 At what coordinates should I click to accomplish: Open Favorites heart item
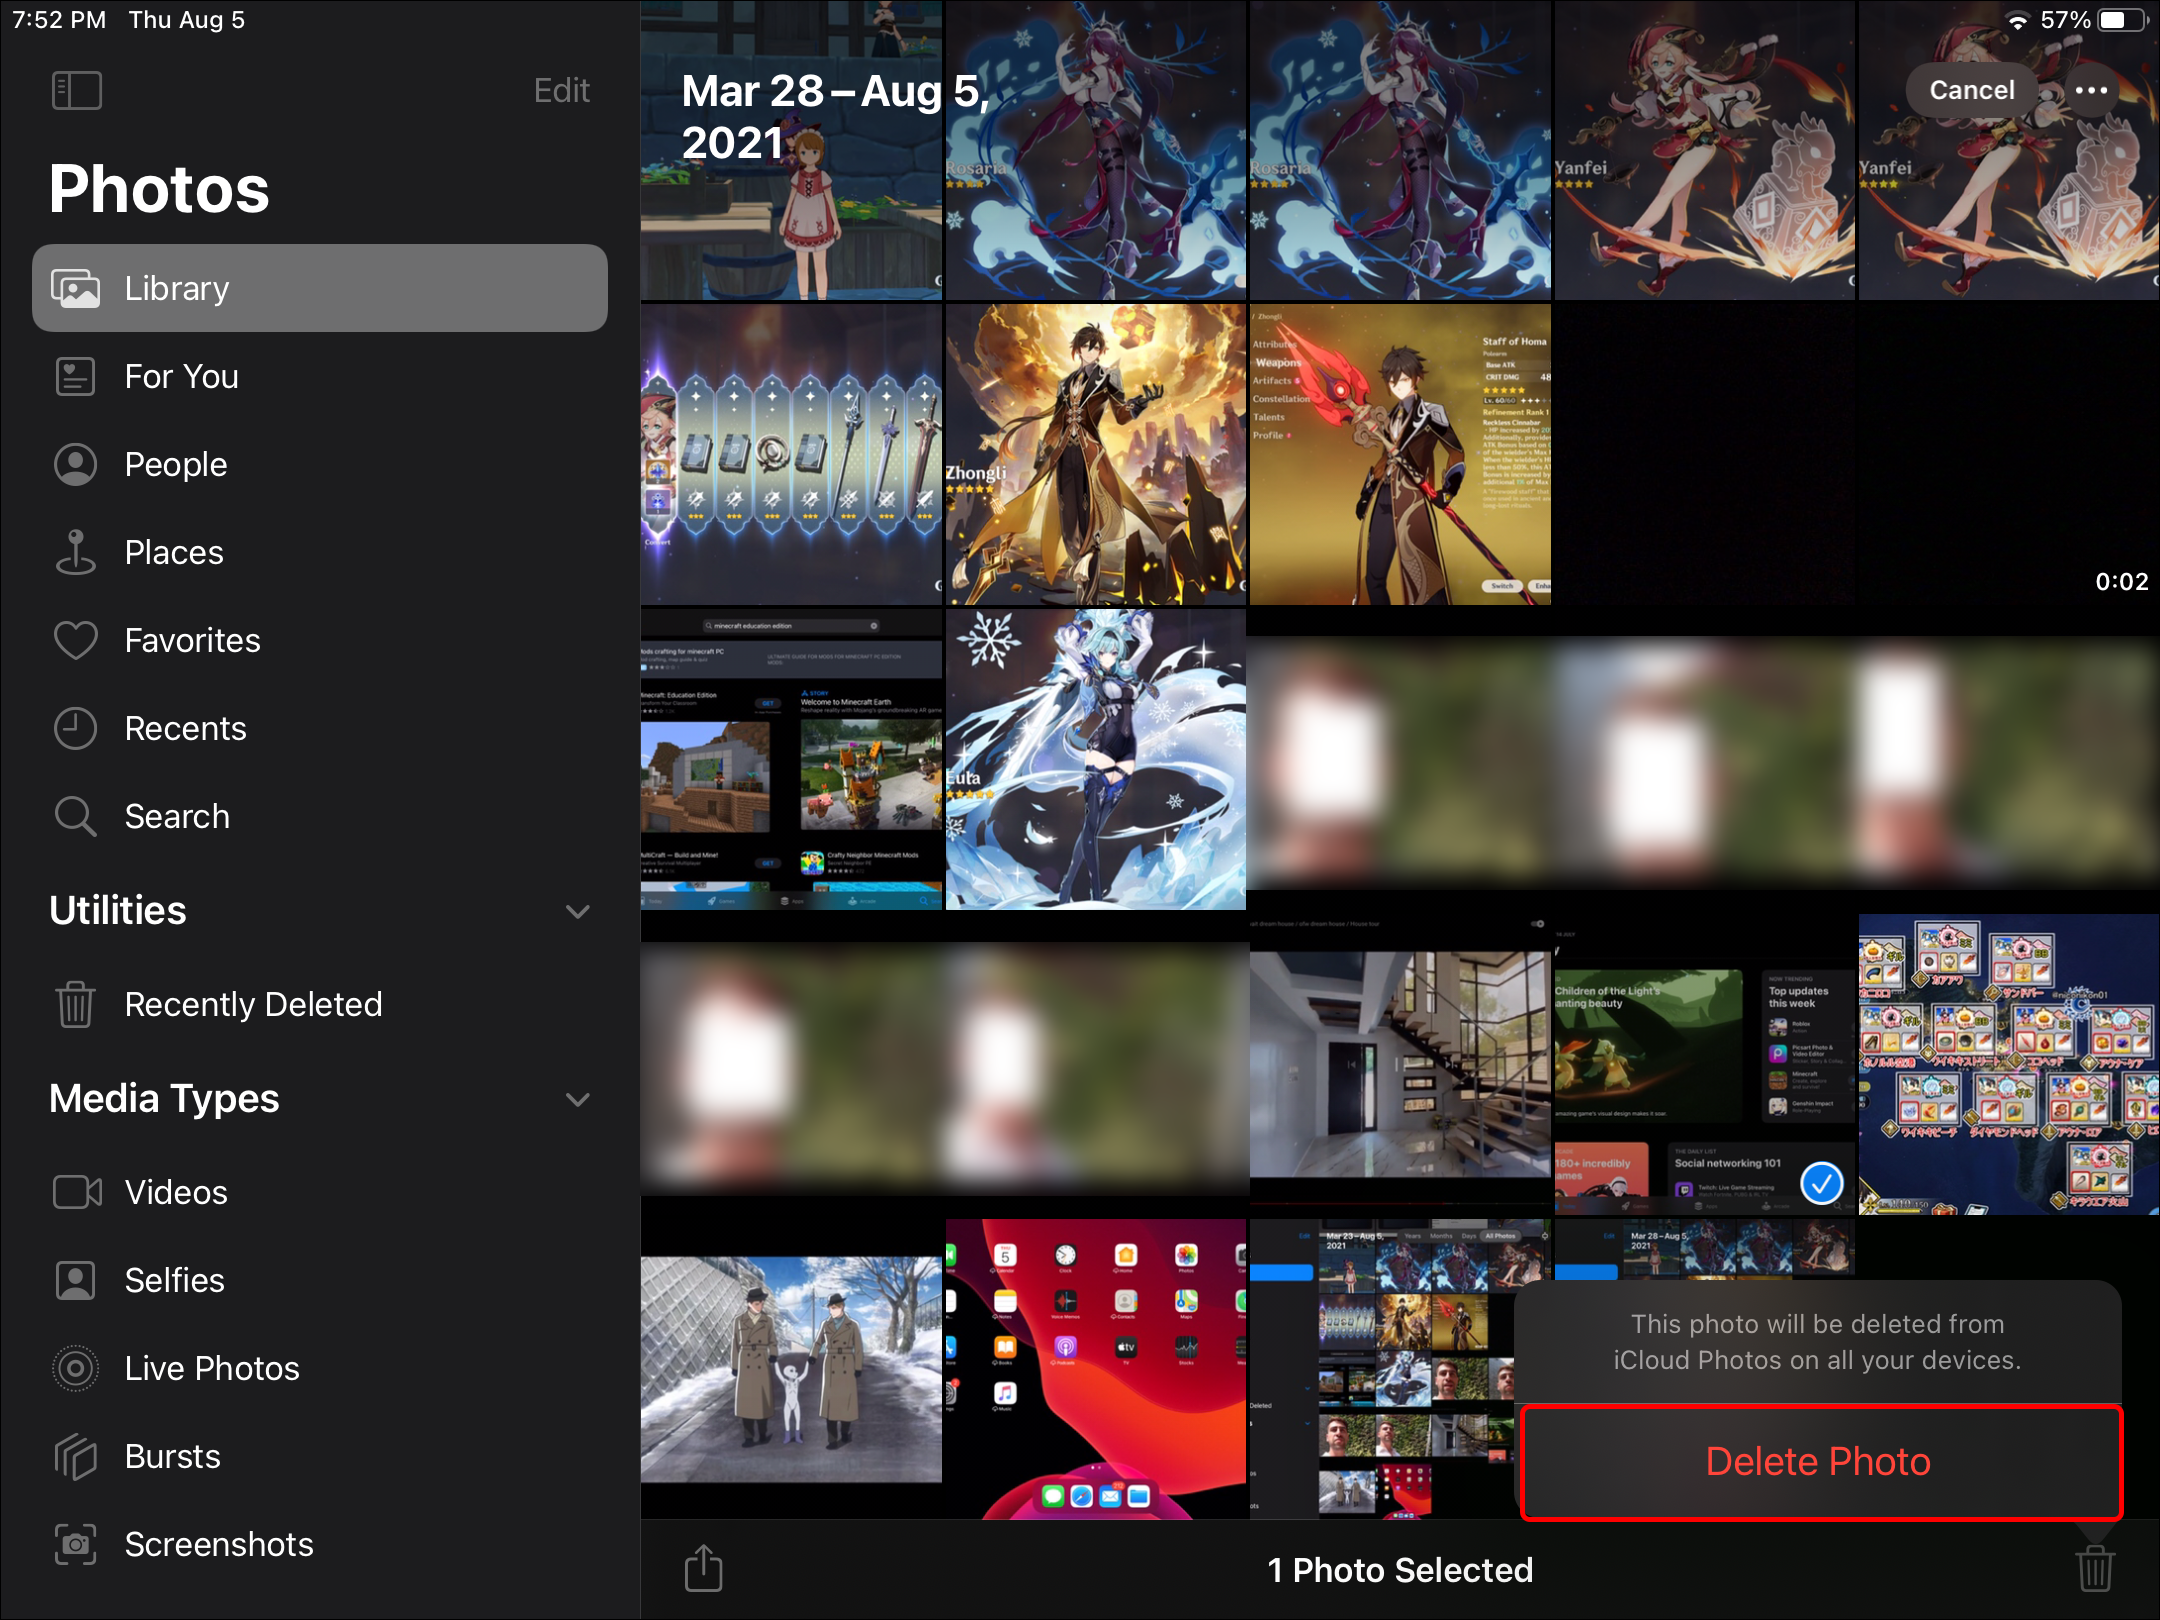pos(192,640)
